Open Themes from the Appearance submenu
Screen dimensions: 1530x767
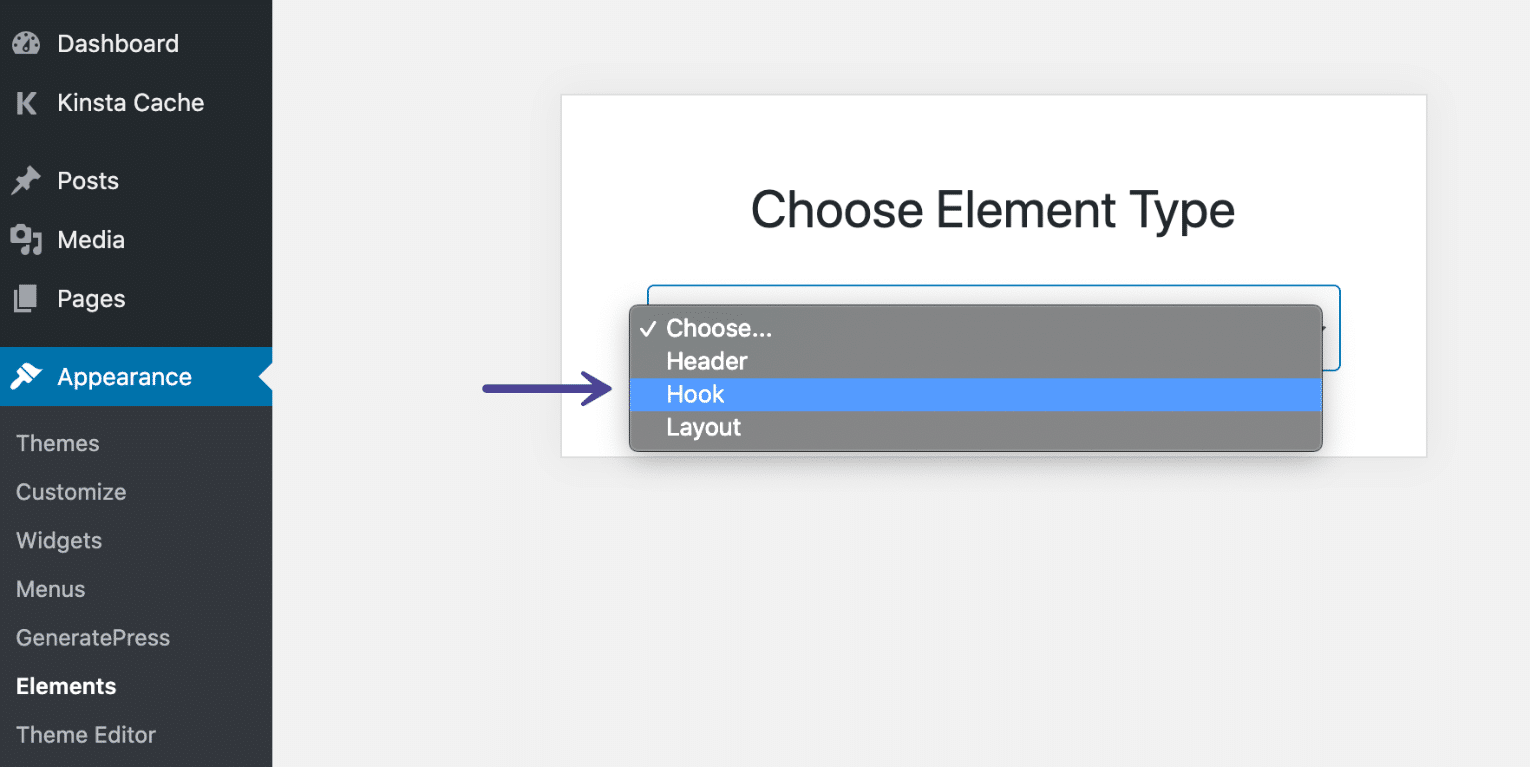(57, 443)
